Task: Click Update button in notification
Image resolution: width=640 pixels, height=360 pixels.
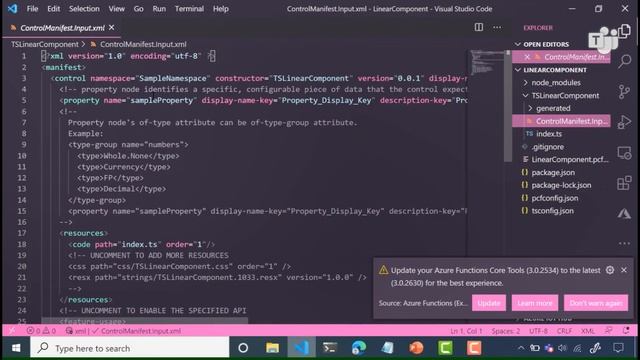Action: pos(489,303)
